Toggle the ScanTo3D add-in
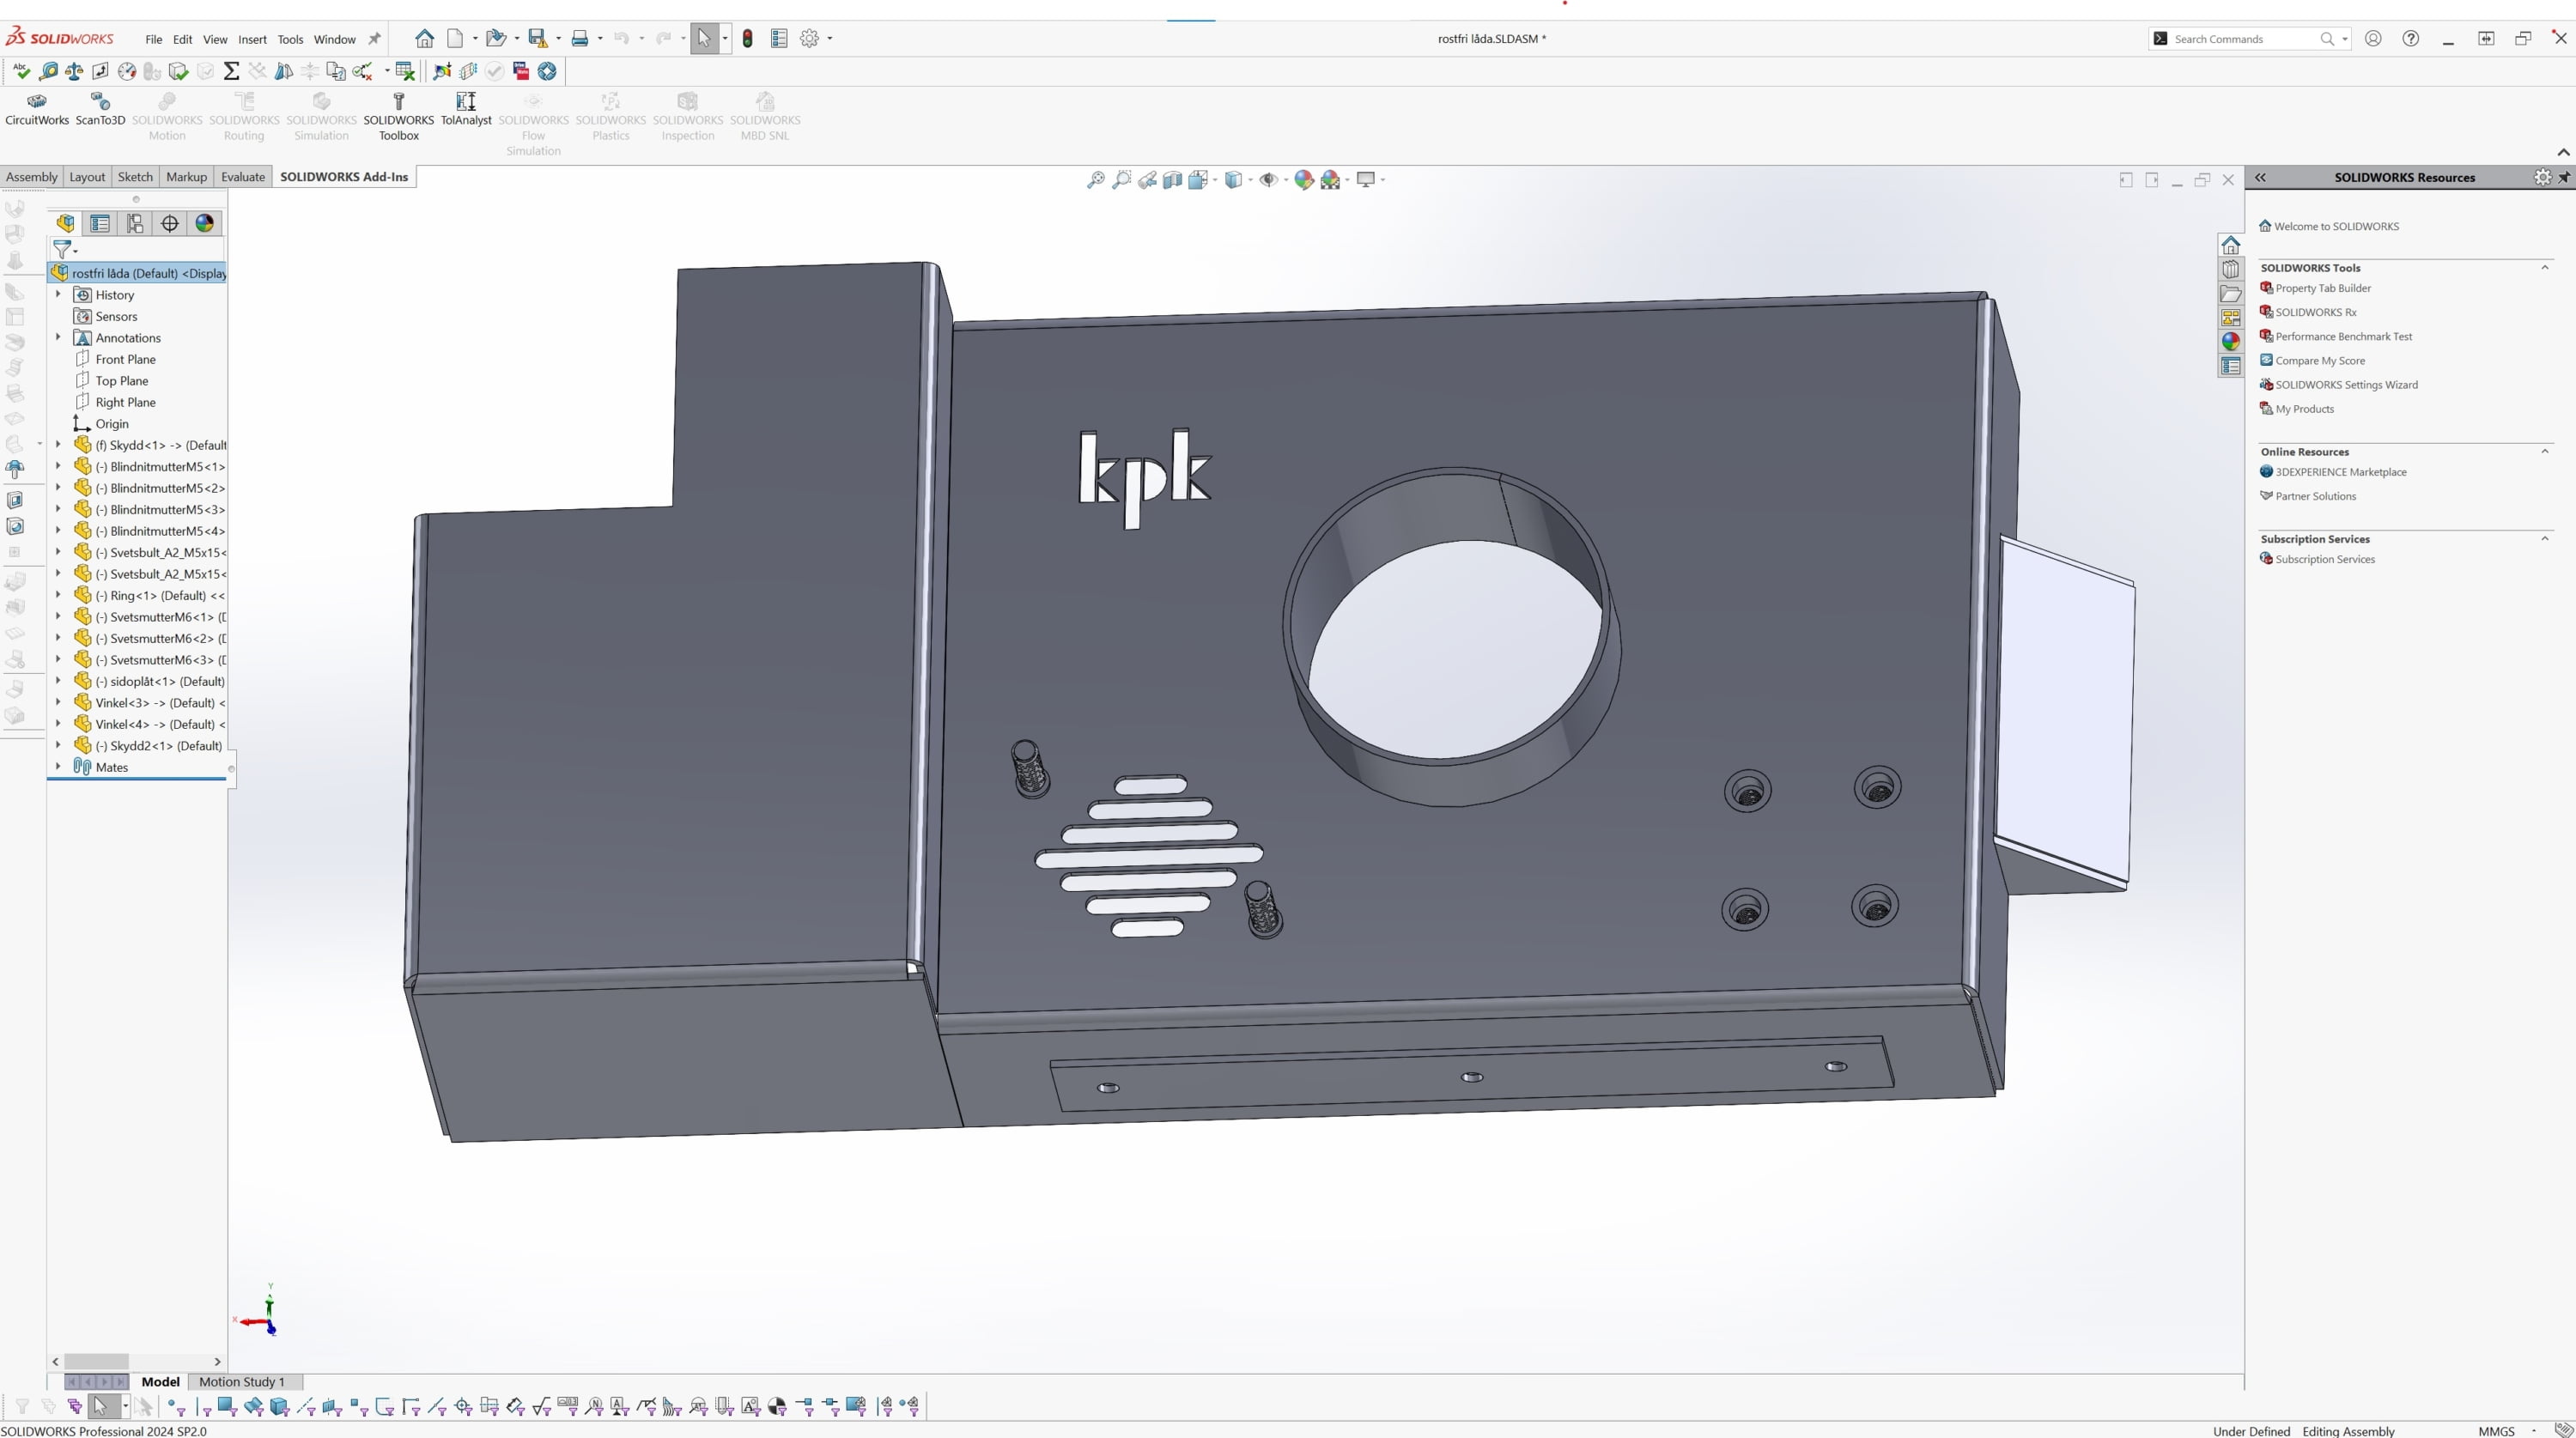Viewport: 2576px width, 1438px height. [x=100, y=108]
